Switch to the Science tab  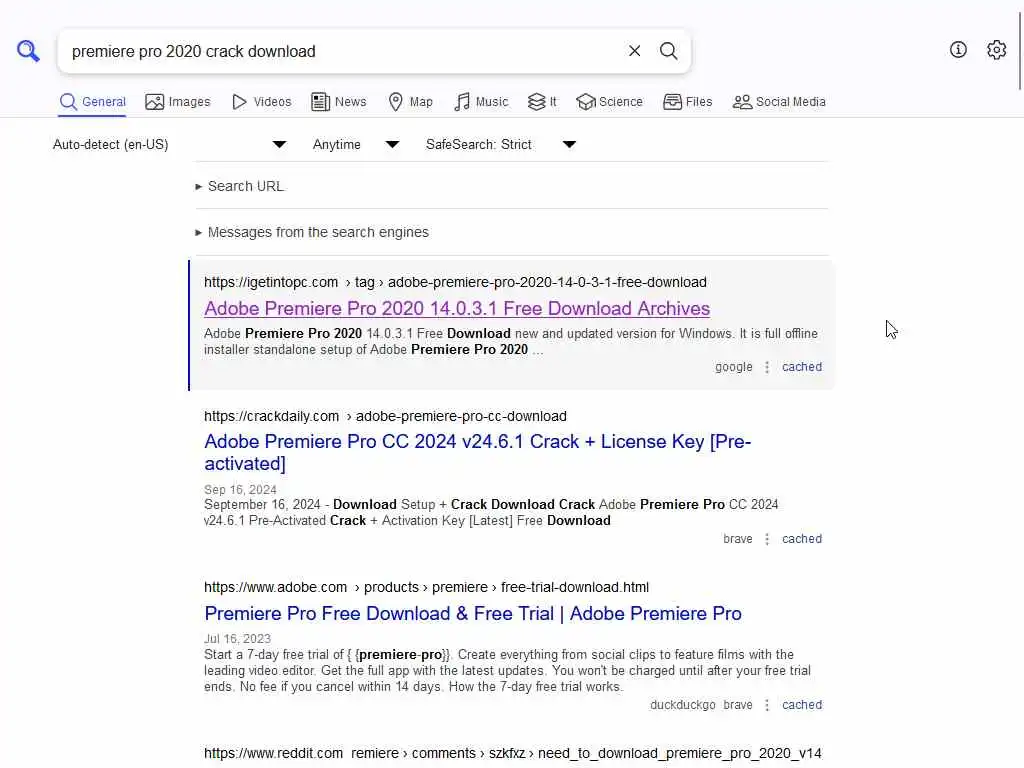(609, 102)
